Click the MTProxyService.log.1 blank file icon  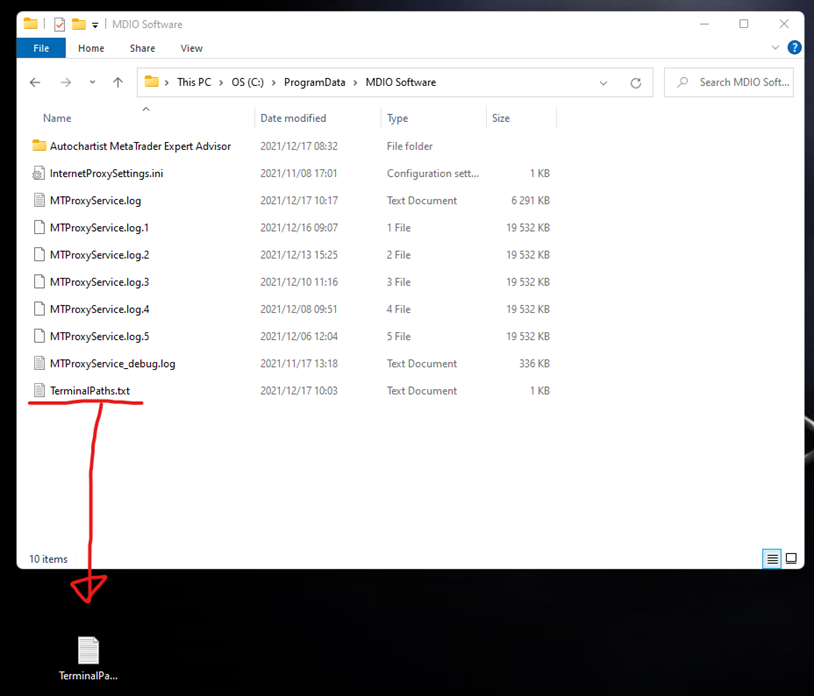point(39,227)
